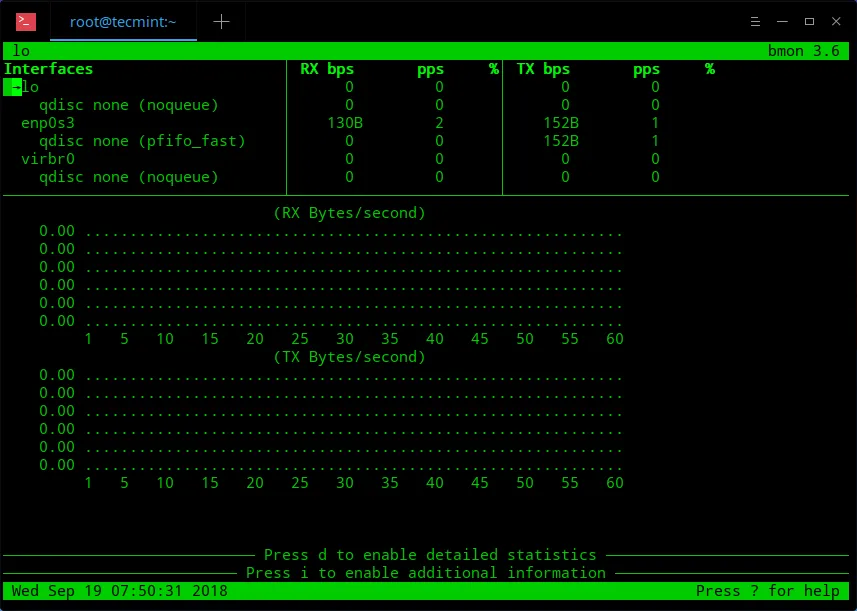Image resolution: width=857 pixels, height=611 pixels.
Task: Select the enp0s3 interface
Action: point(48,123)
